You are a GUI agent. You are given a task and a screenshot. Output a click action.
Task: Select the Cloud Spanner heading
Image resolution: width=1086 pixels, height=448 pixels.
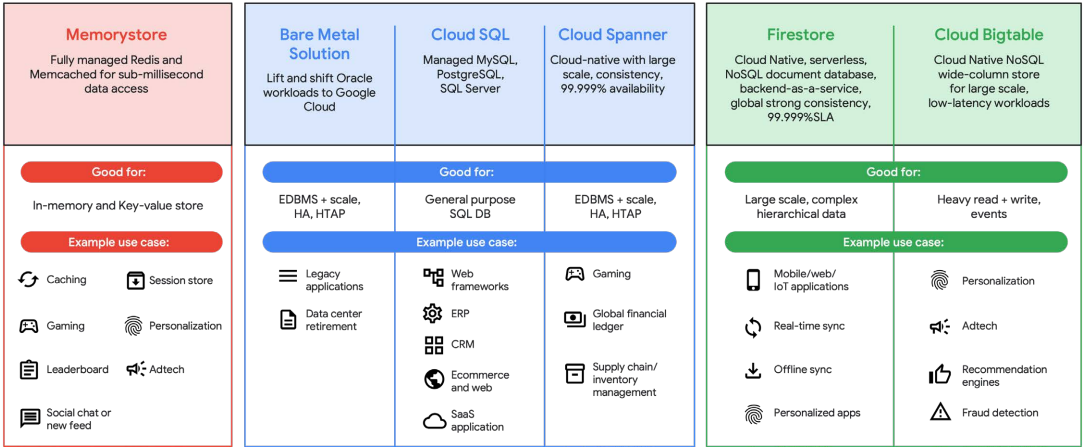click(x=613, y=35)
